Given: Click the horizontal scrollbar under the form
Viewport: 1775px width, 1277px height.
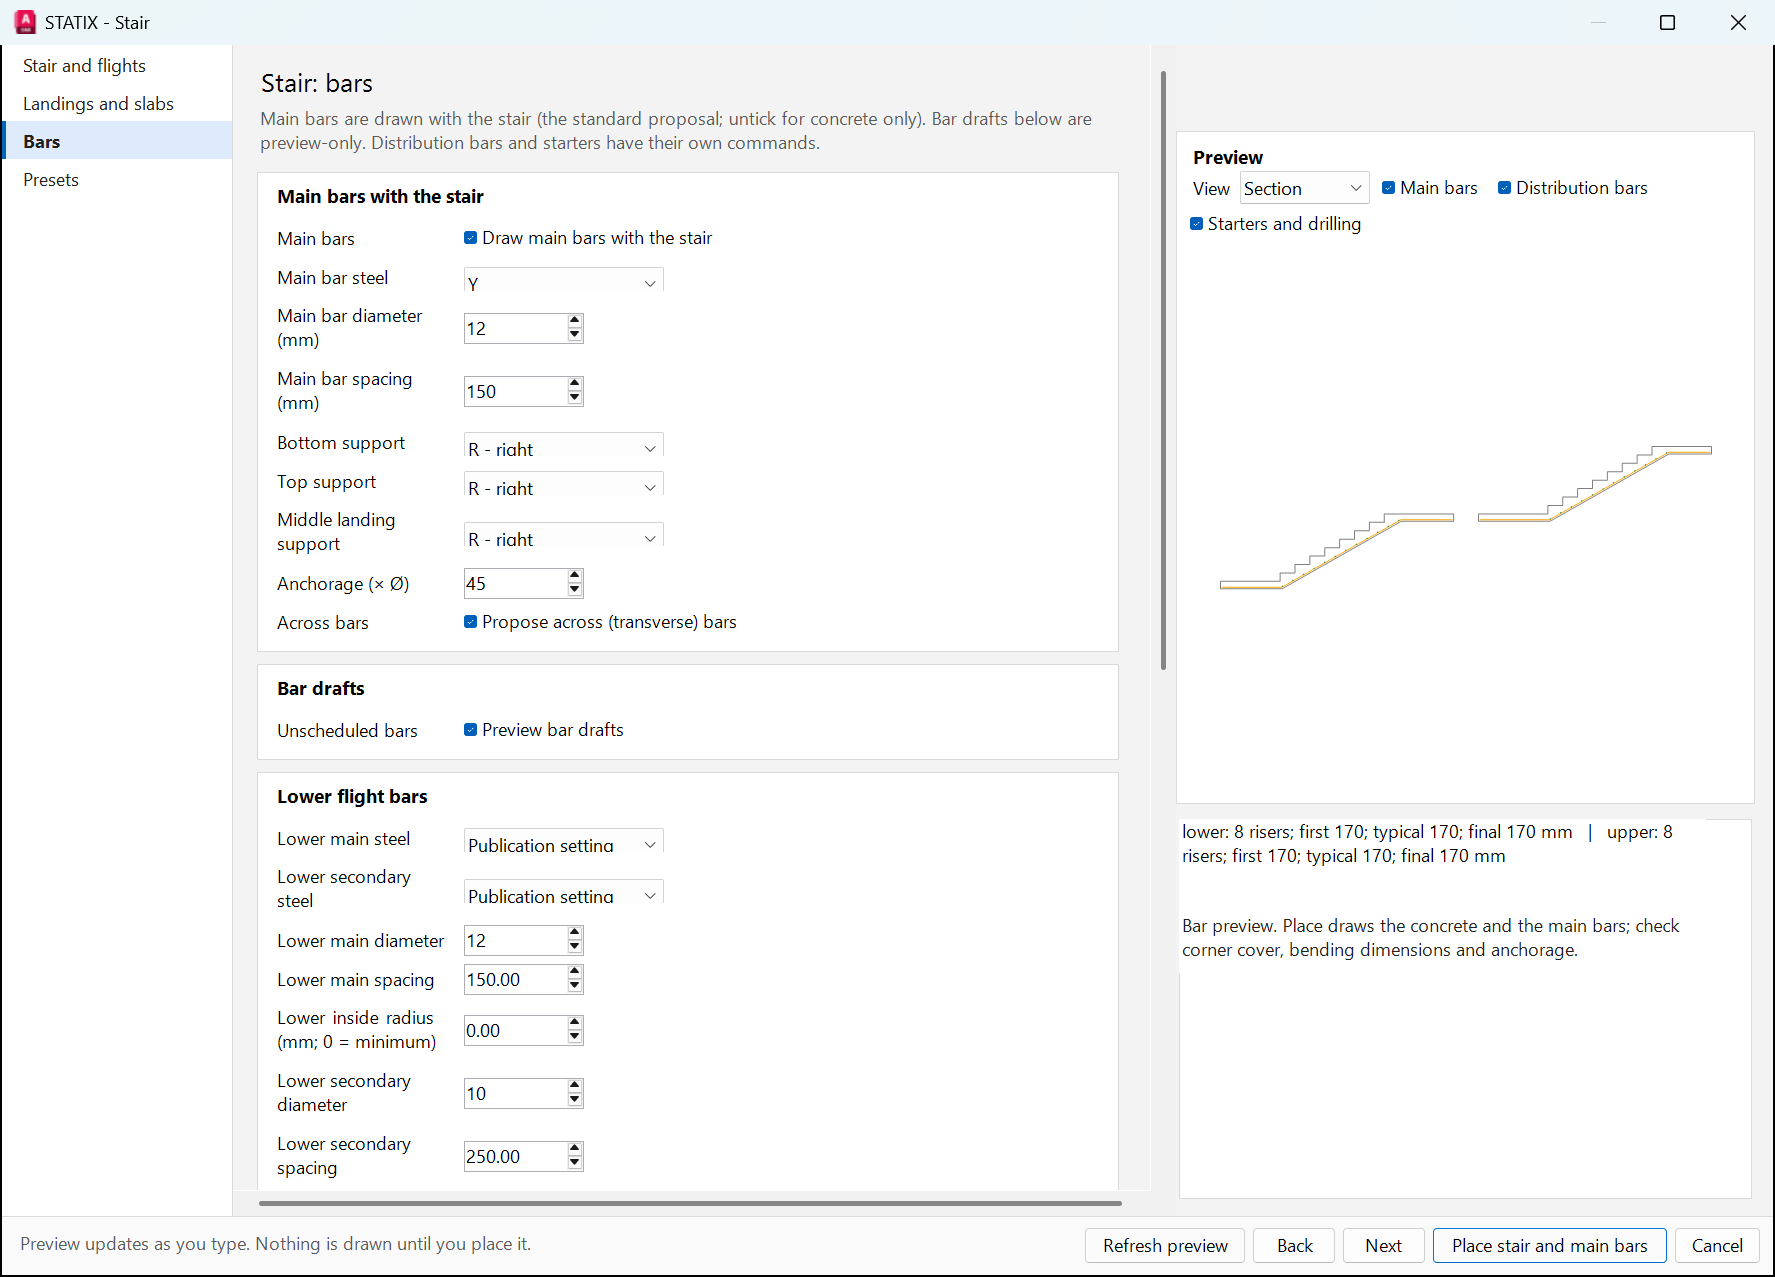Looking at the screenshot, I should pos(690,1203).
